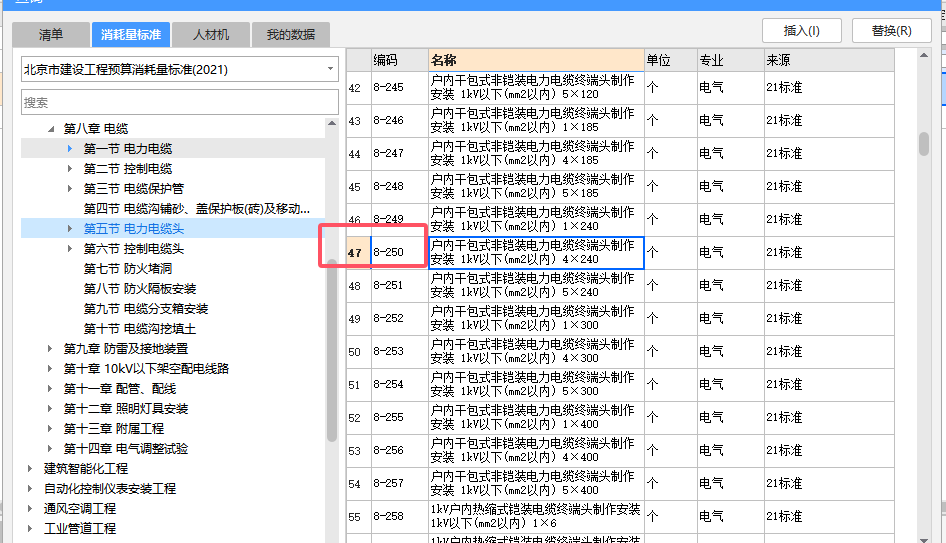Viewport: 946px width, 543px height.
Task: Expand 第十三章 附属工程 node arrow
Action: click(50, 428)
